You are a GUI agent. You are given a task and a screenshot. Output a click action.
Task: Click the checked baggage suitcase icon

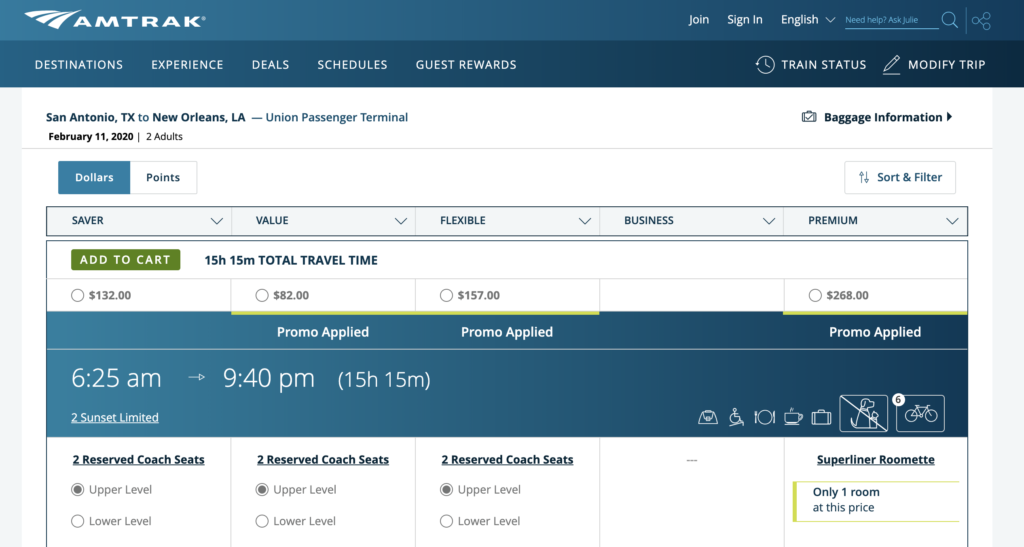pyautogui.click(x=821, y=416)
